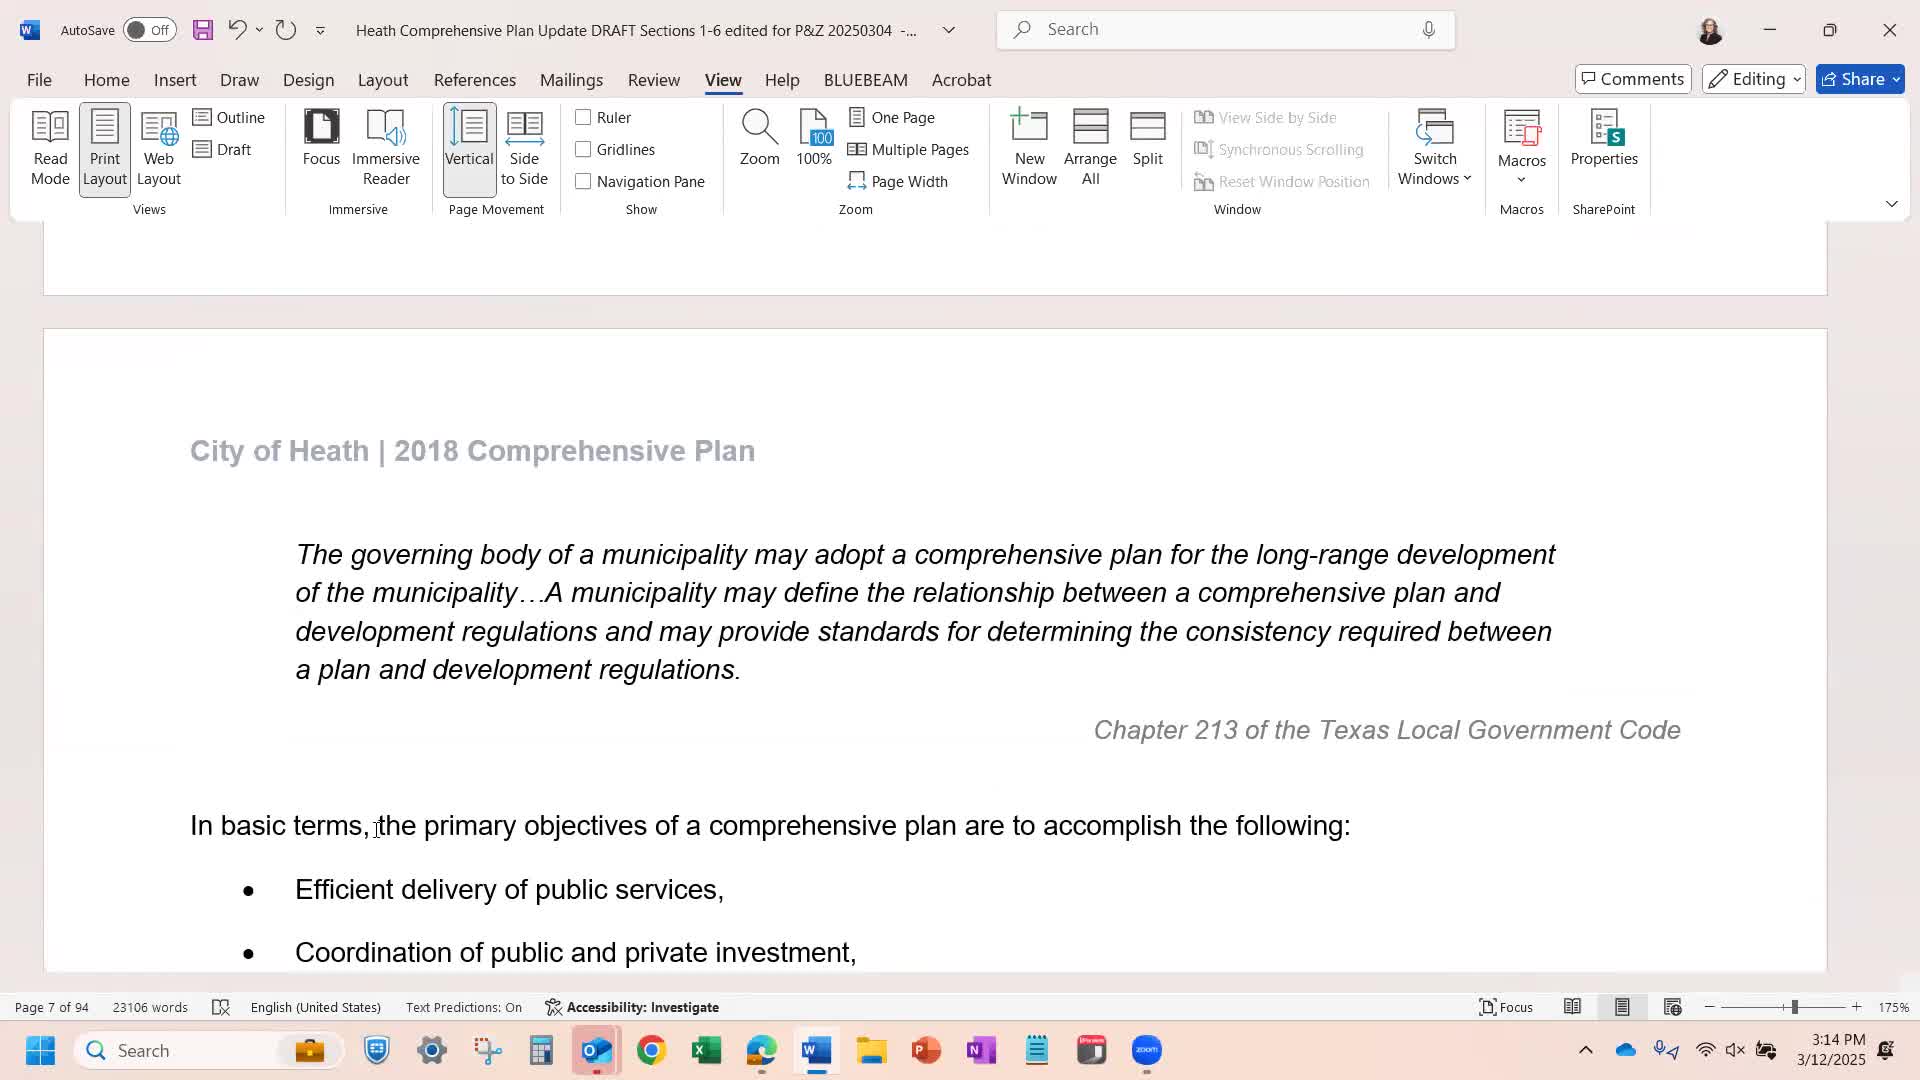Turn on the Navigation Pane checkbox
Viewport: 1920px width, 1080px height.
coord(583,181)
